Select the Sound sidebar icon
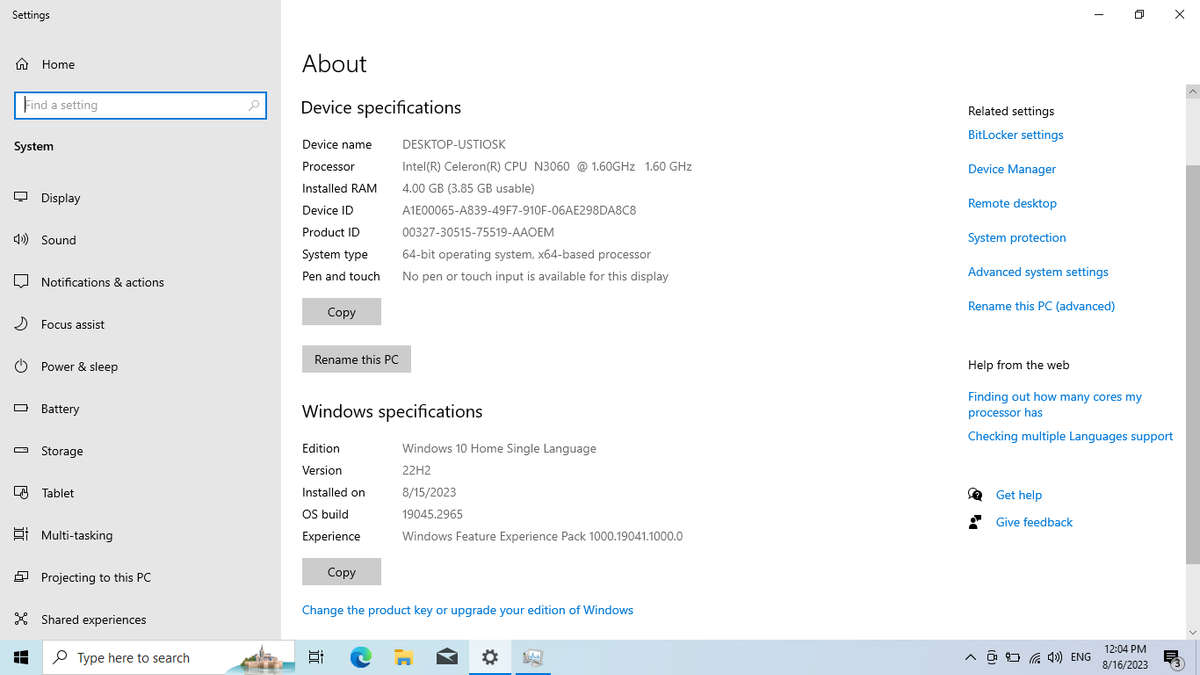The height and width of the screenshot is (675, 1200). [x=22, y=240]
